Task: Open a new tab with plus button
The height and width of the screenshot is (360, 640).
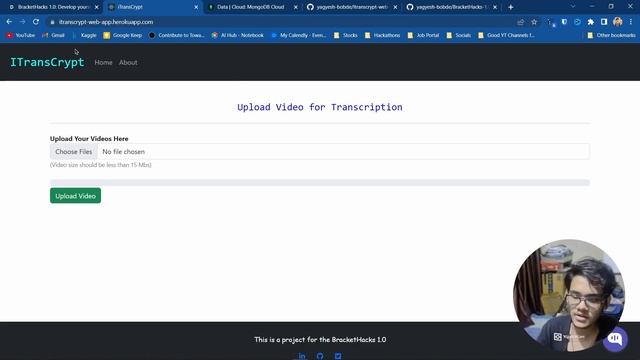Action: point(511,7)
